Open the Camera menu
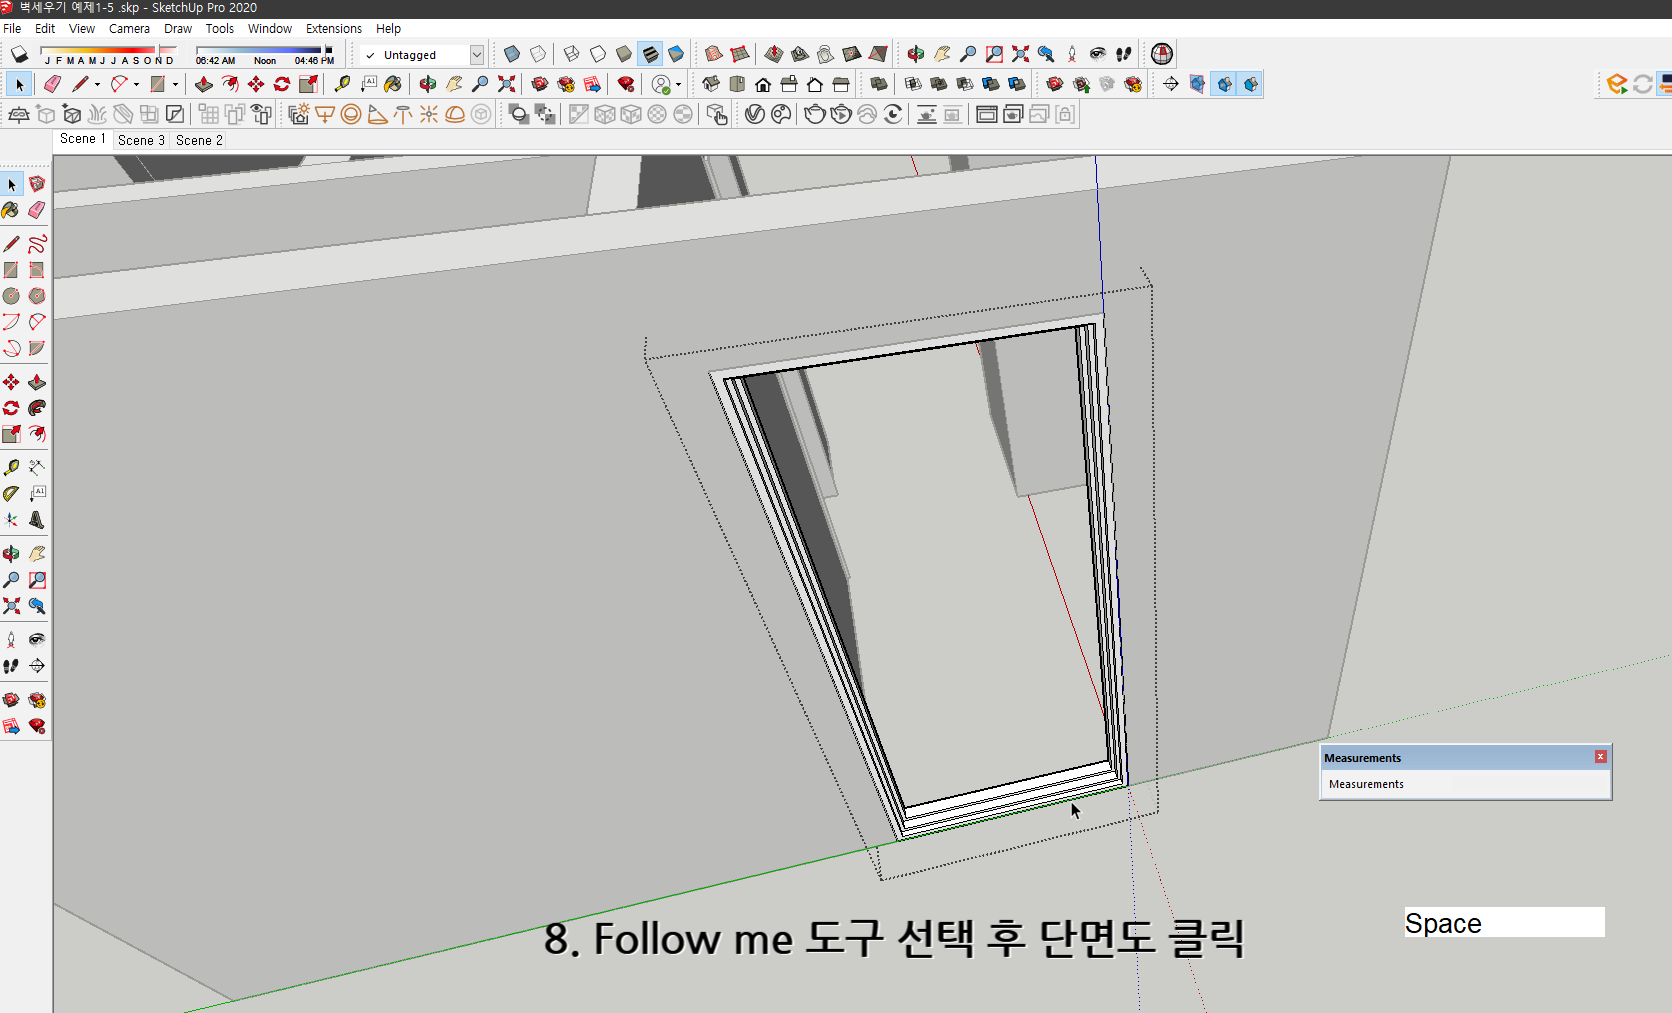 [129, 28]
